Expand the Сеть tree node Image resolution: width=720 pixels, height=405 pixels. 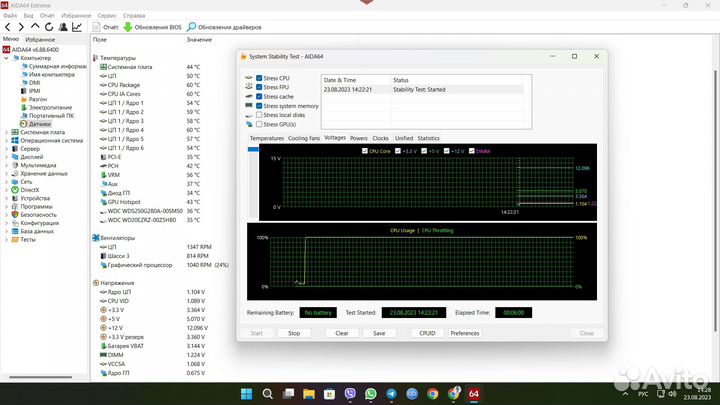tap(6, 182)
